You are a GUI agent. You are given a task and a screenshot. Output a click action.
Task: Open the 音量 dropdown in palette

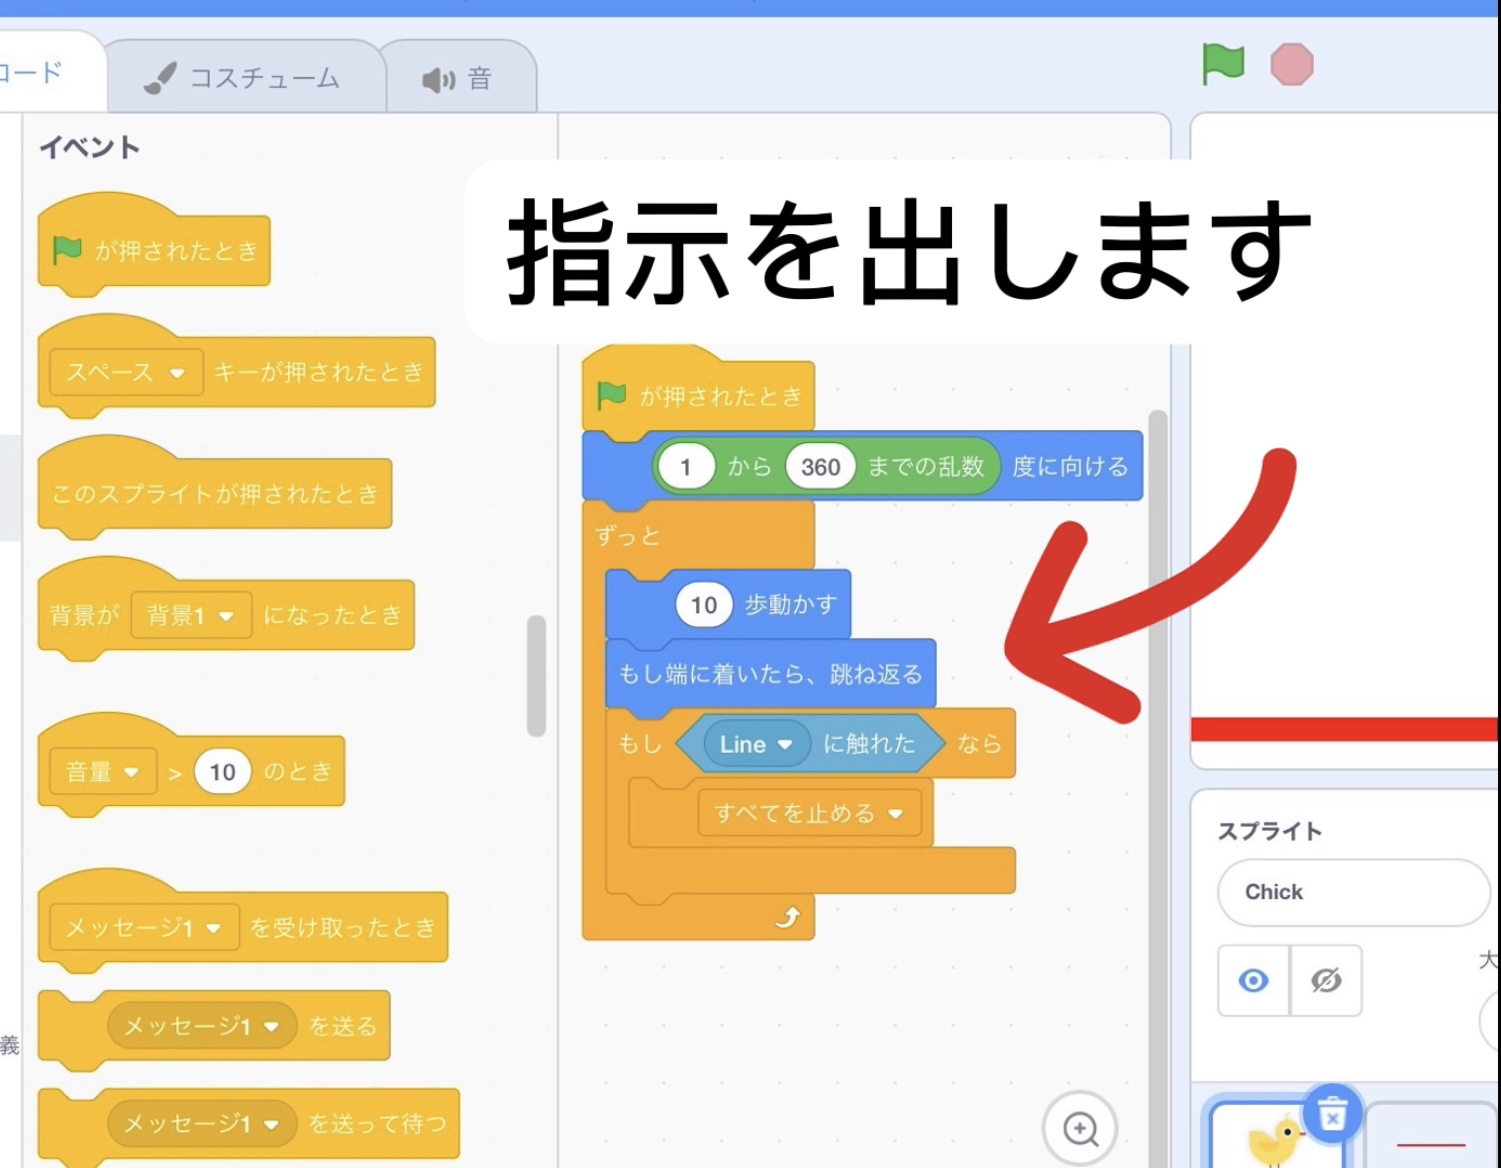[131, 773]
